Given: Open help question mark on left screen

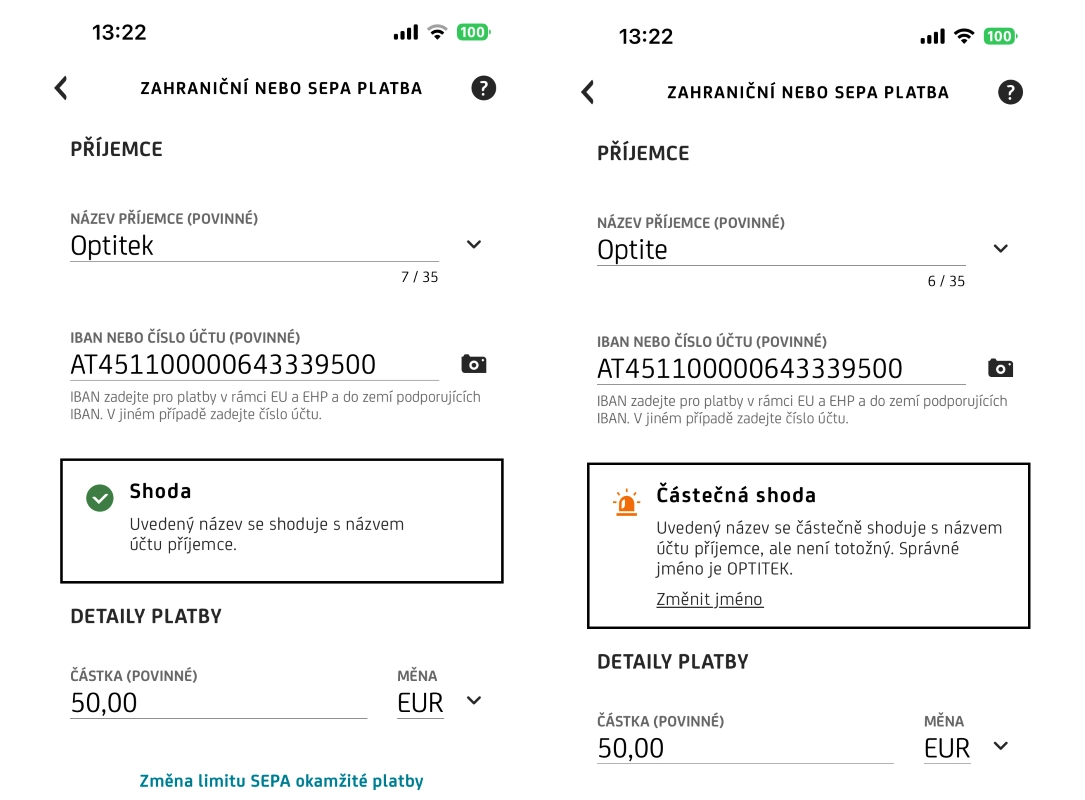Looking at the screenshot, I should click(483, 88).
